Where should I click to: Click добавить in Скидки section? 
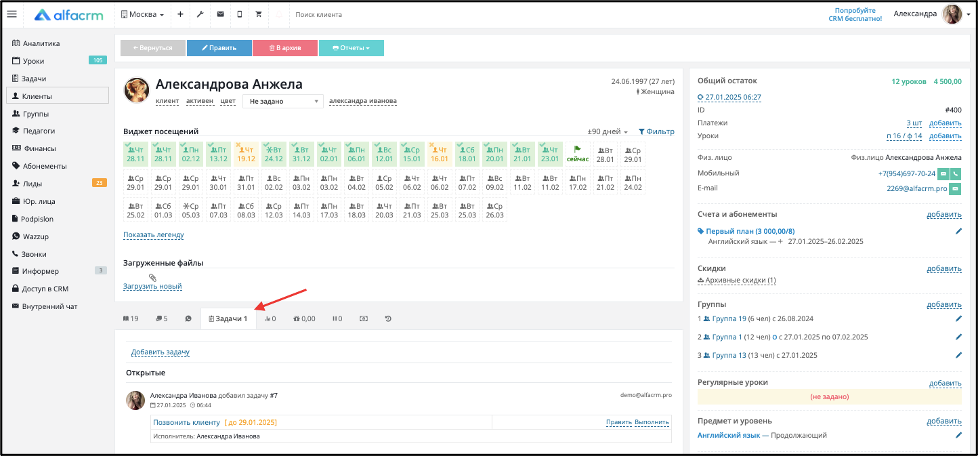[x=944, y=269]
